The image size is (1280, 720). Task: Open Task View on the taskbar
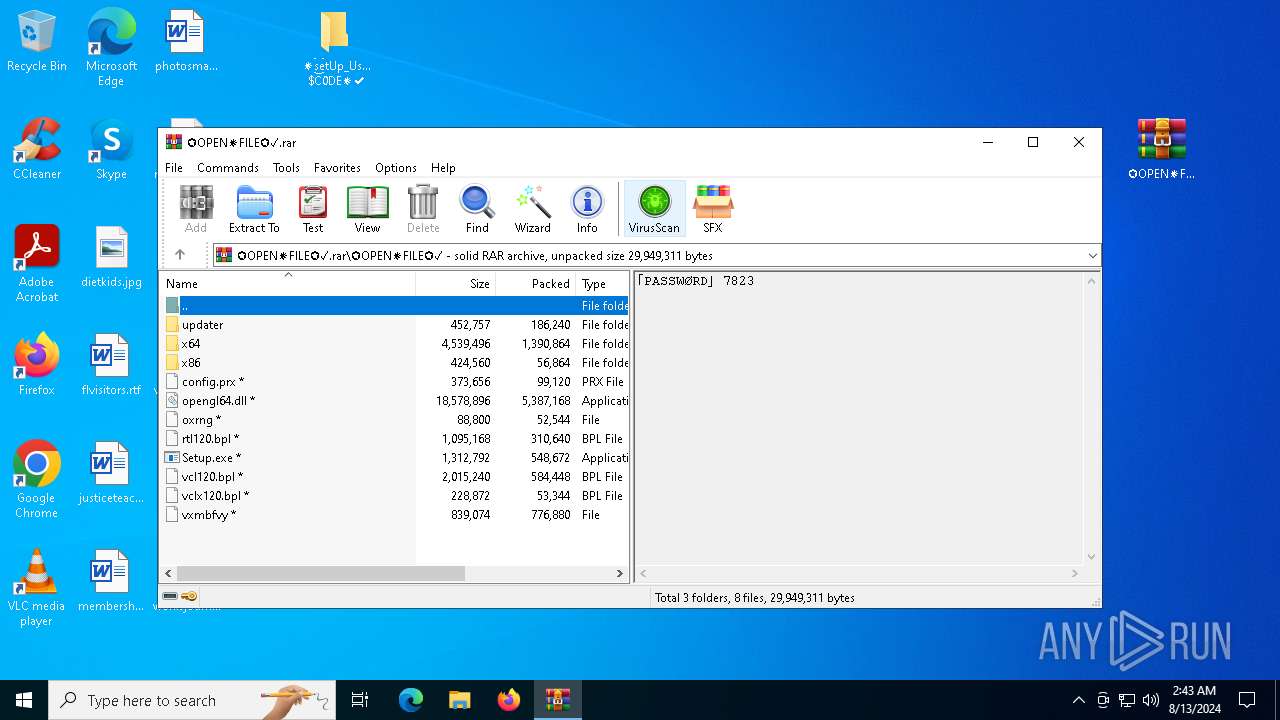360,700
